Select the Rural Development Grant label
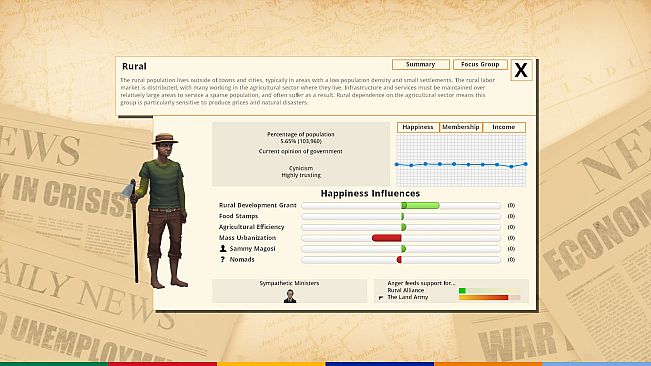Viewport: 651px width, 366px height. pos(257,205)
